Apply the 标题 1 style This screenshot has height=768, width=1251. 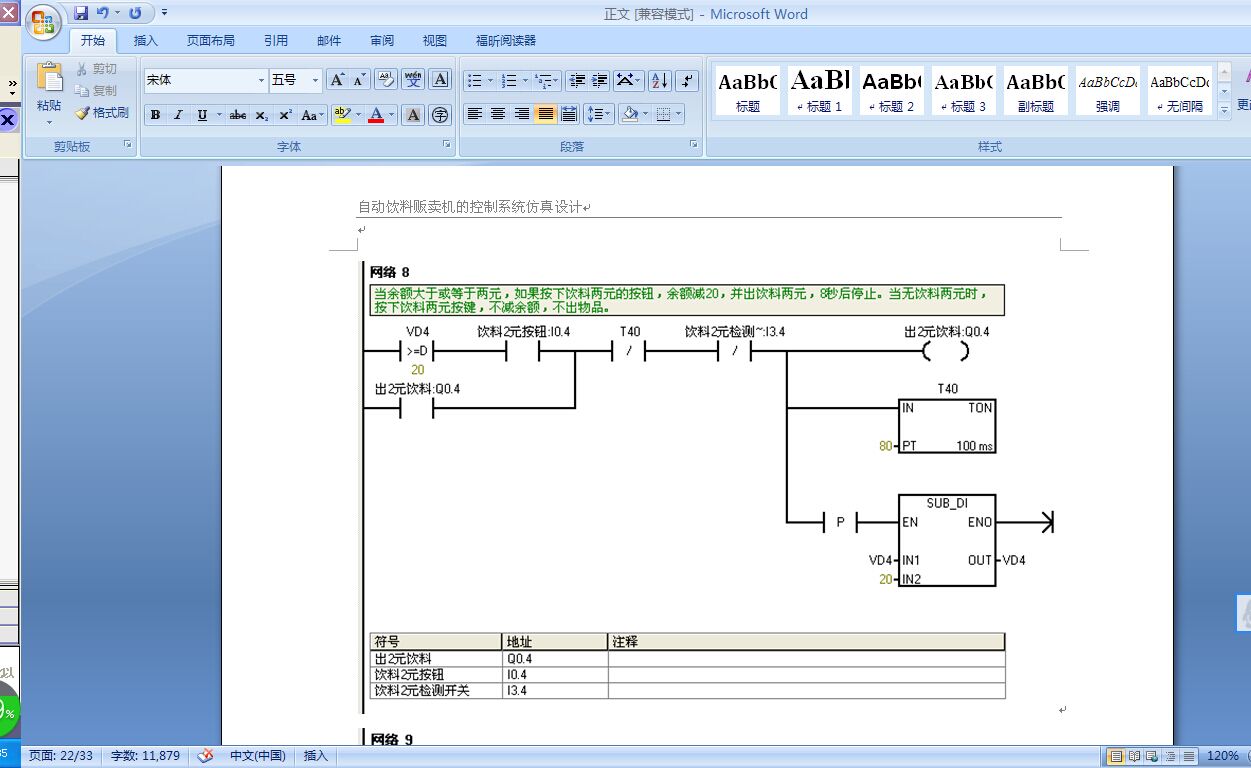point(819,91)
